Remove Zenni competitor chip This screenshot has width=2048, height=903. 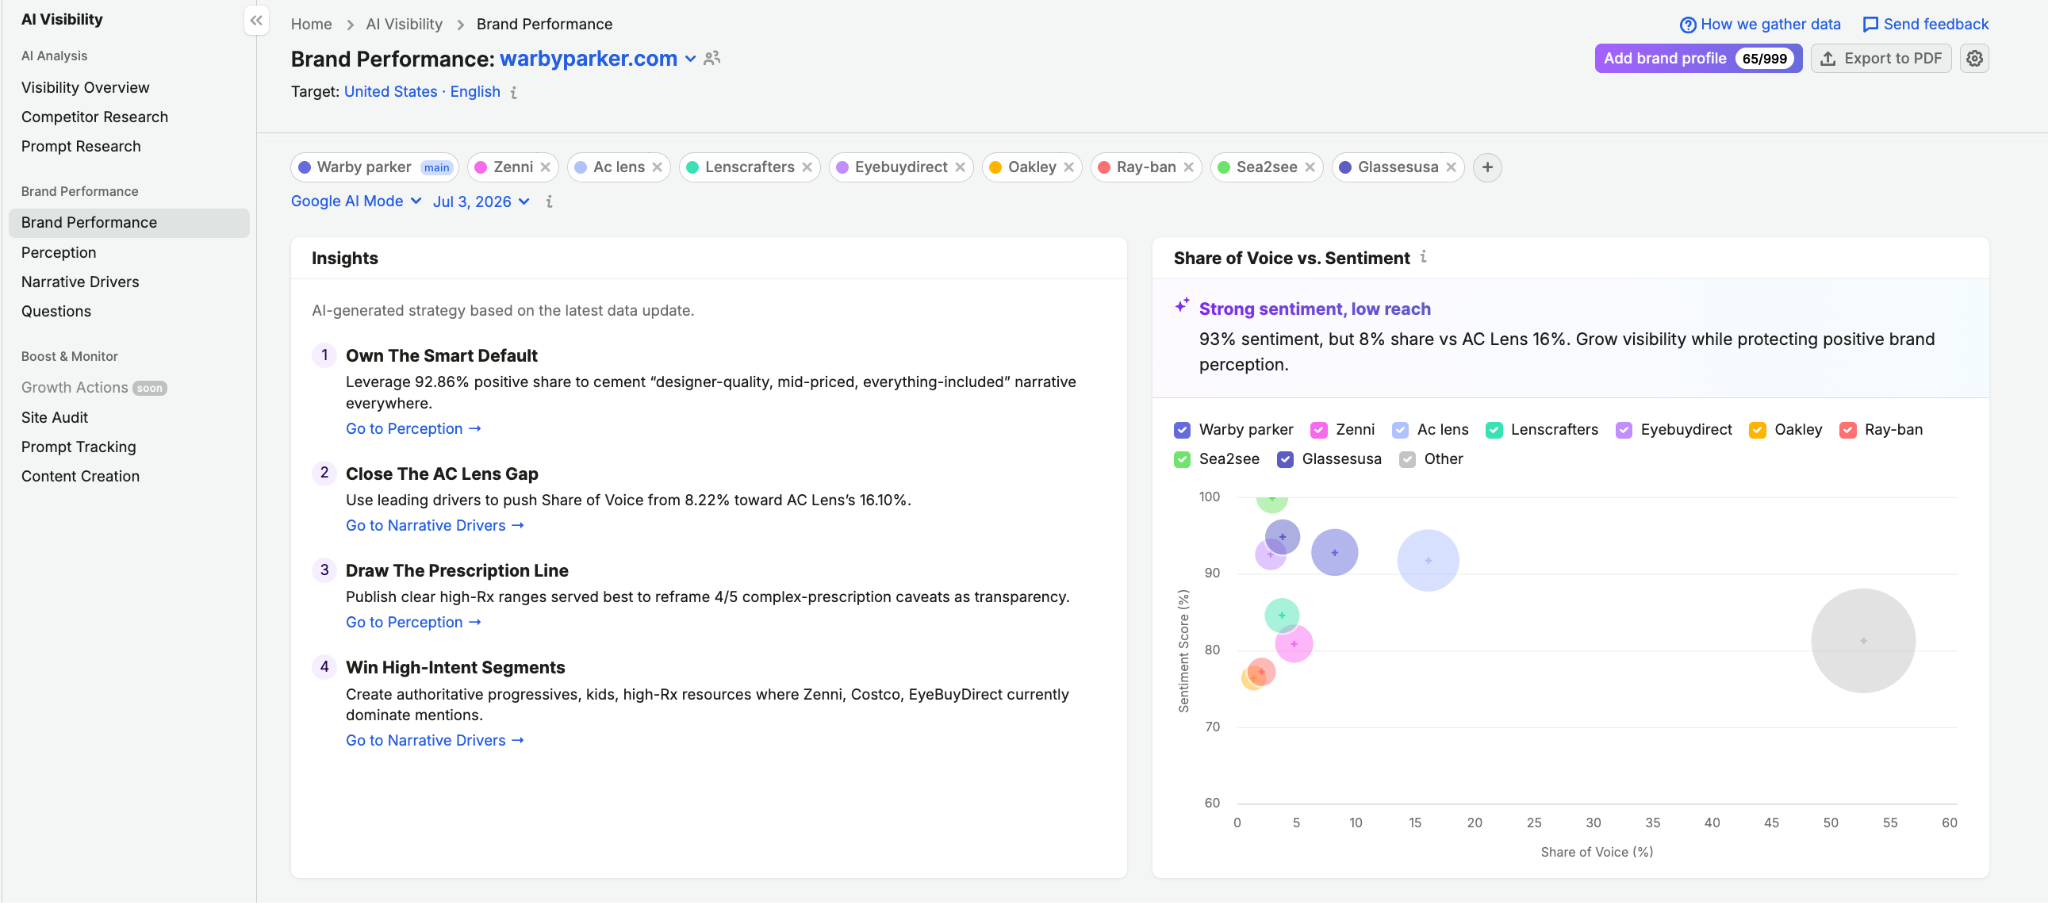click(546, 167)
